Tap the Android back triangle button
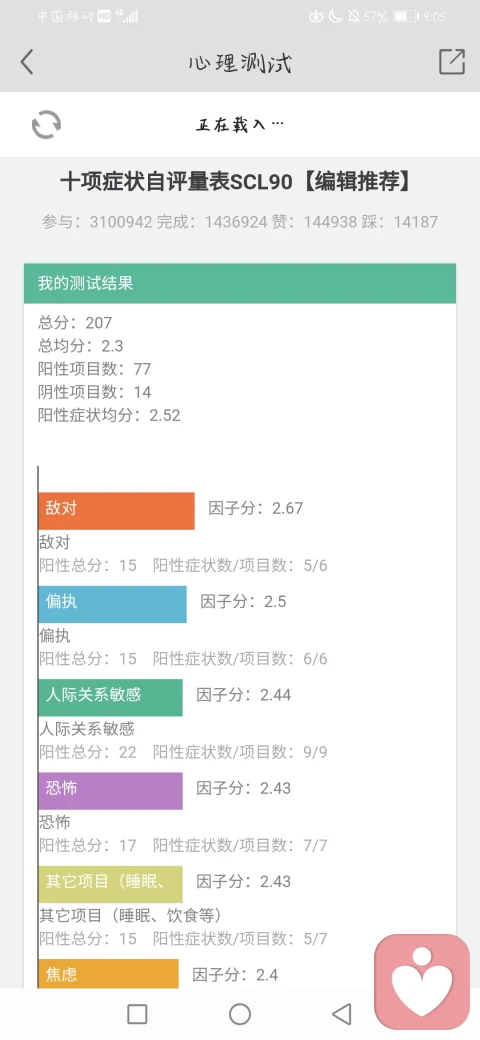Image resolution: width=480 pixels, height=1040 pixels. click(341, 1013)
